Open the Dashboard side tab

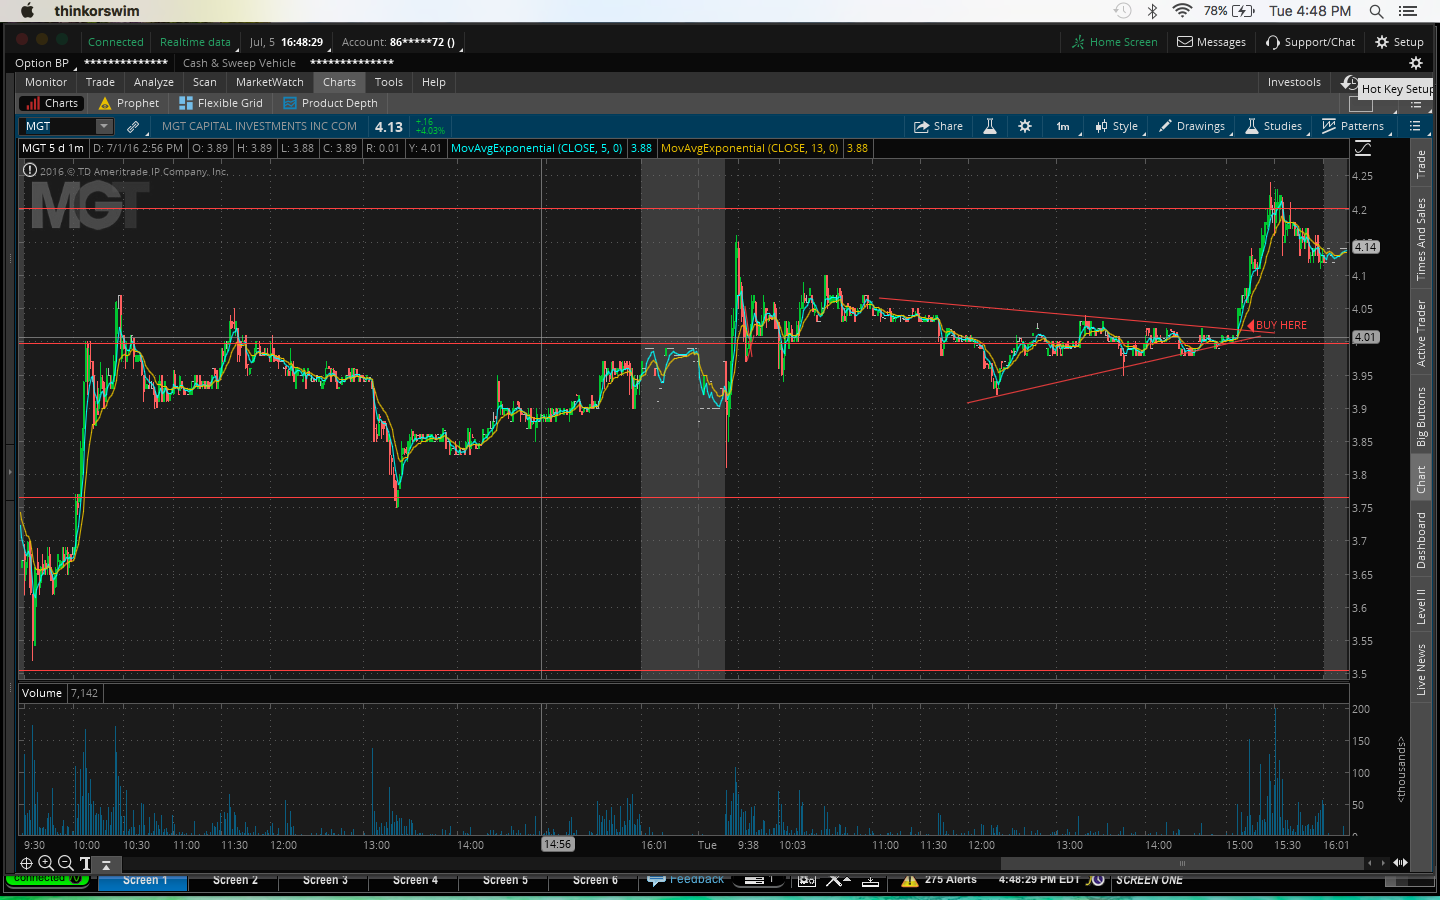pos(1421,540)
